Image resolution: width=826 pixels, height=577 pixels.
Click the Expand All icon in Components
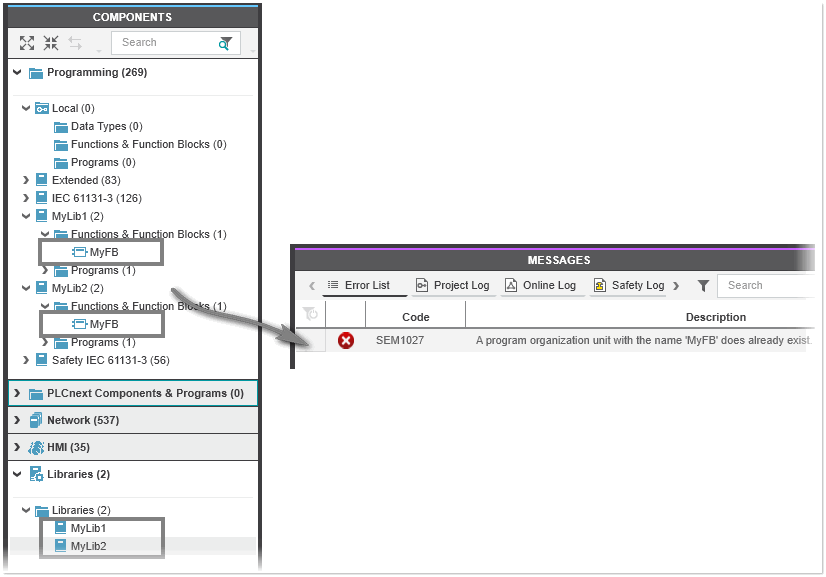(x=27, y=43)
